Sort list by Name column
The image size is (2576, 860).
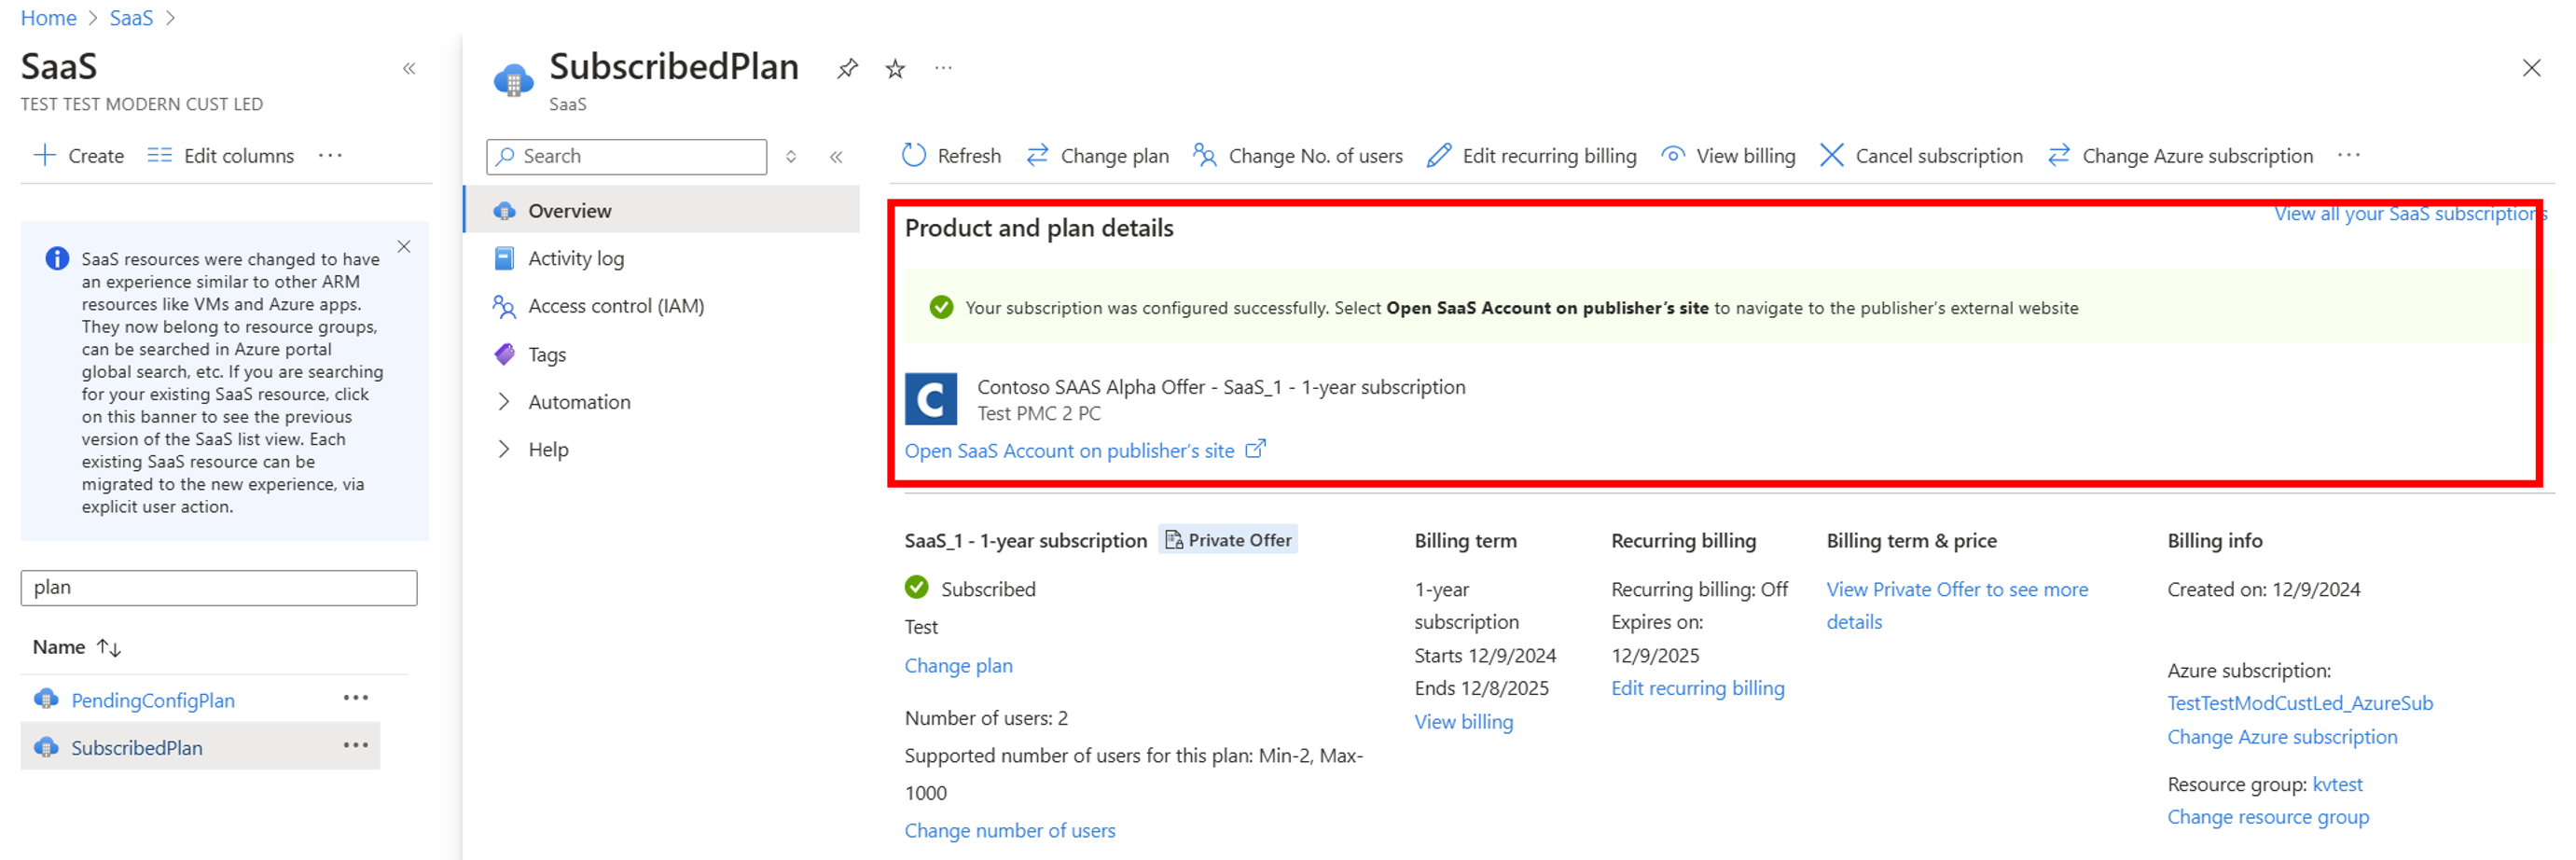pos(108,647)
